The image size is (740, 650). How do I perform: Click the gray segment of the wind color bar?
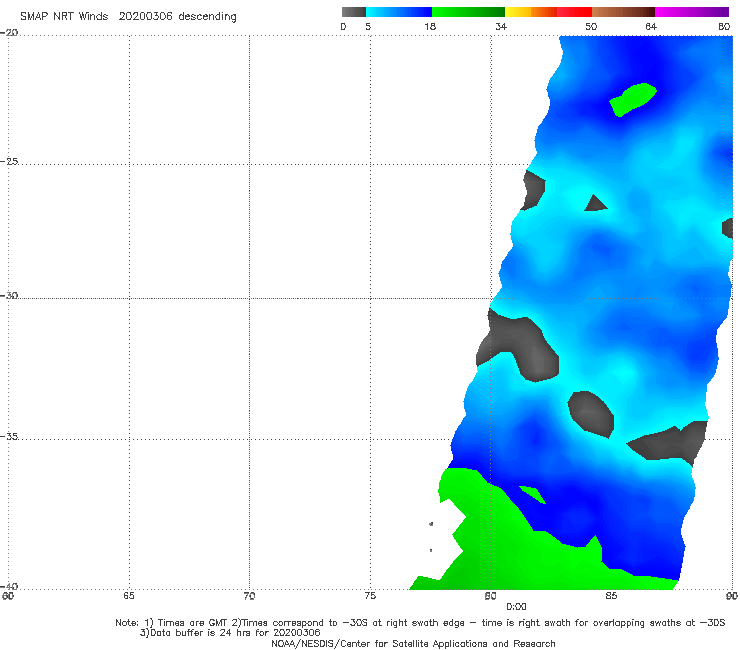(x=353, y=12)
